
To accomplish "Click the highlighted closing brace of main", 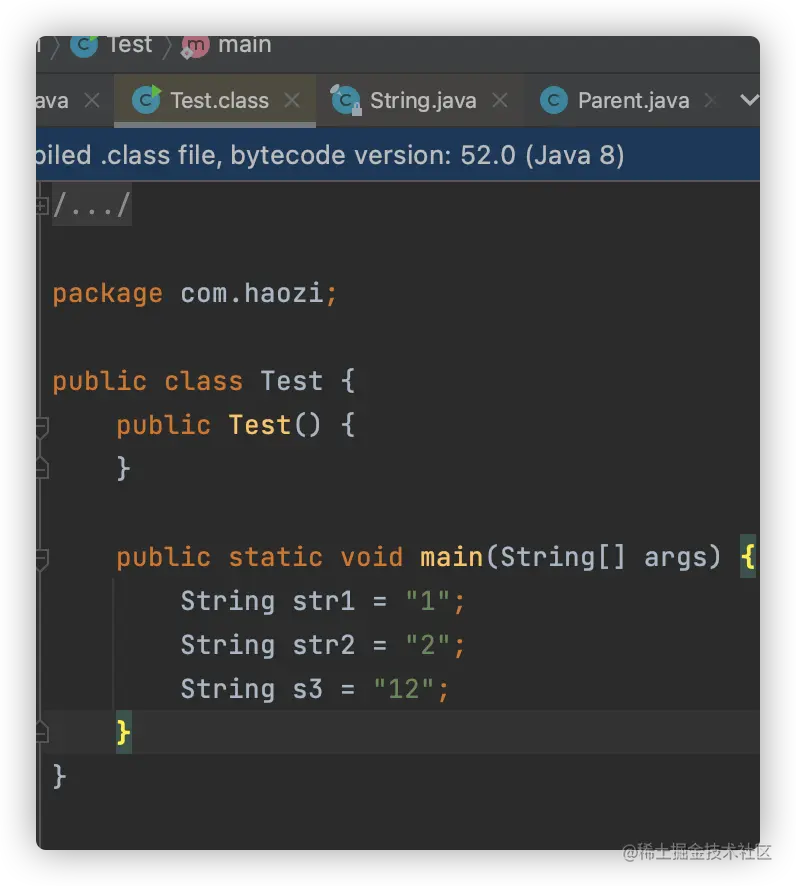I will (123, 733).
